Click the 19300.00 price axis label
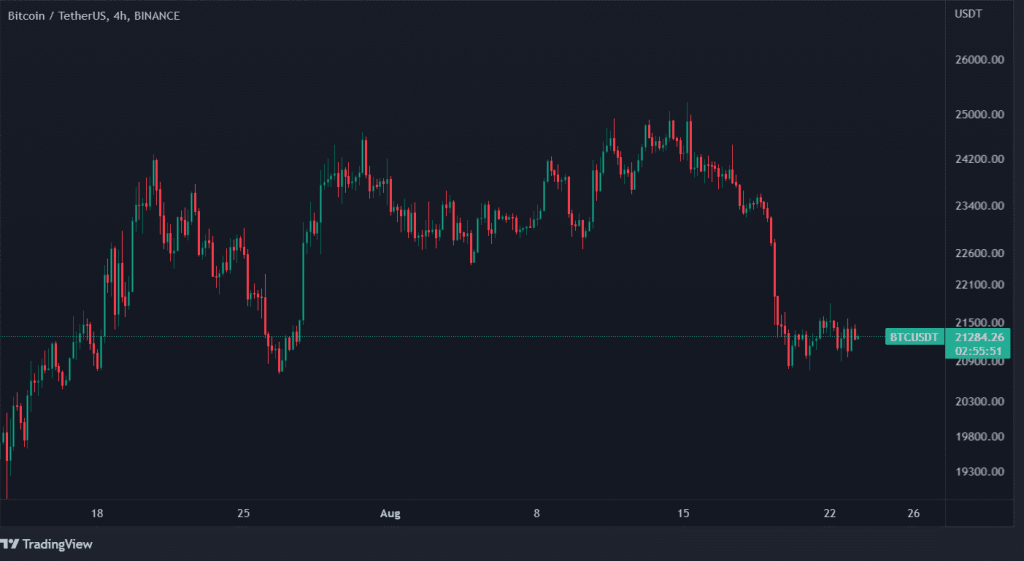The width and height of the screenshot is (1024, 561). pyautogui.click(x=979, y=472)
